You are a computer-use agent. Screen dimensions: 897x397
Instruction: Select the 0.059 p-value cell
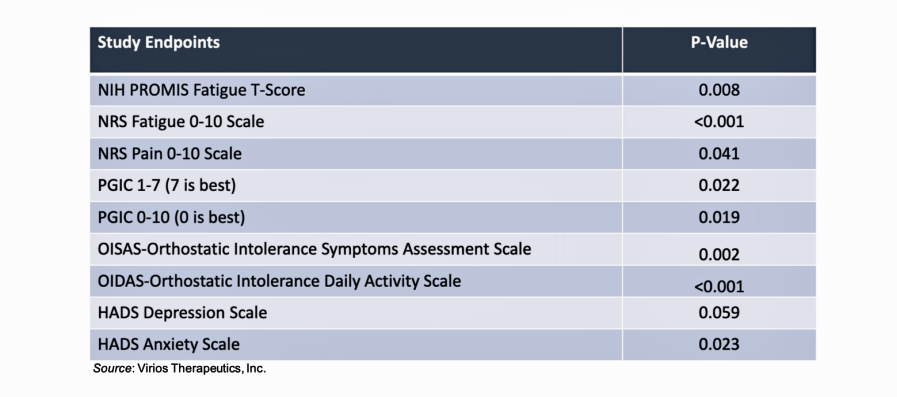719,313
